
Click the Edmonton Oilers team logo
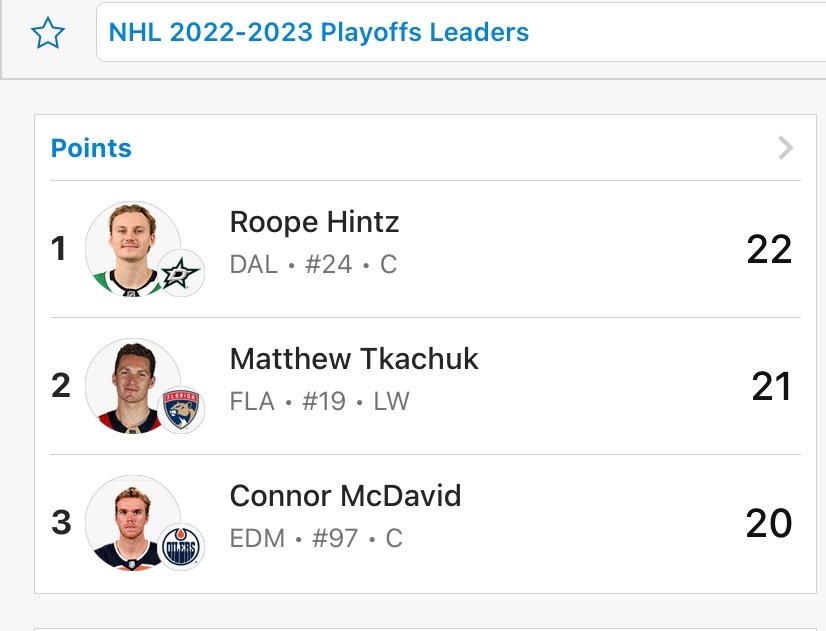[x=181, y=547]
